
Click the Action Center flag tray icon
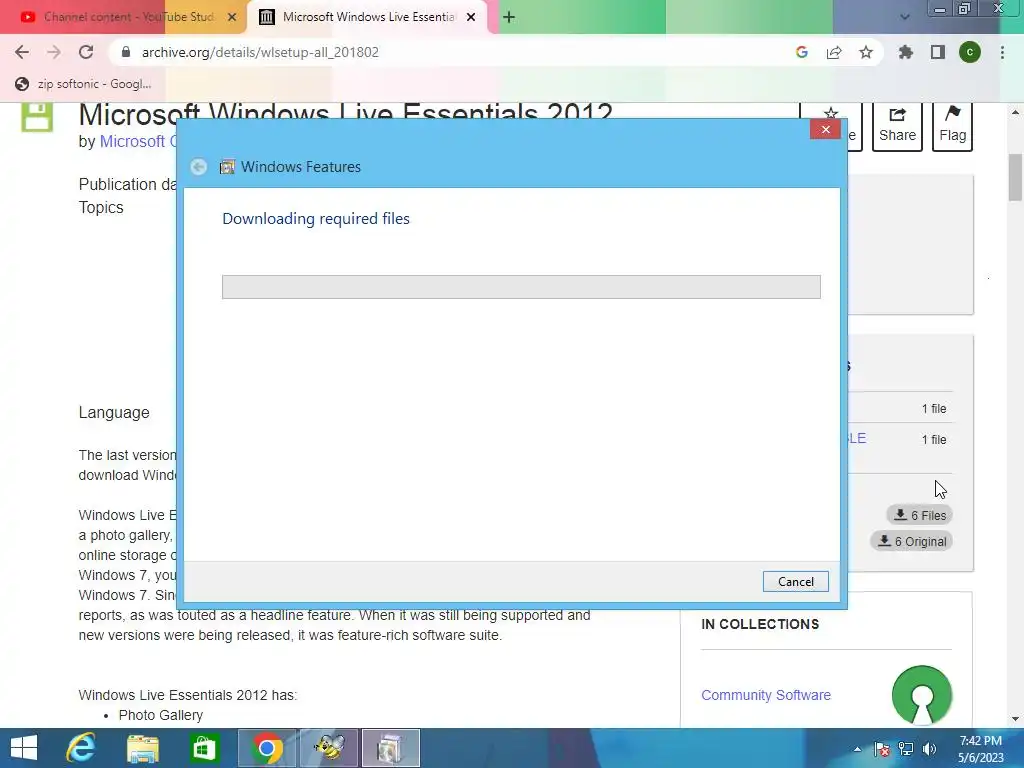(882, 749)
